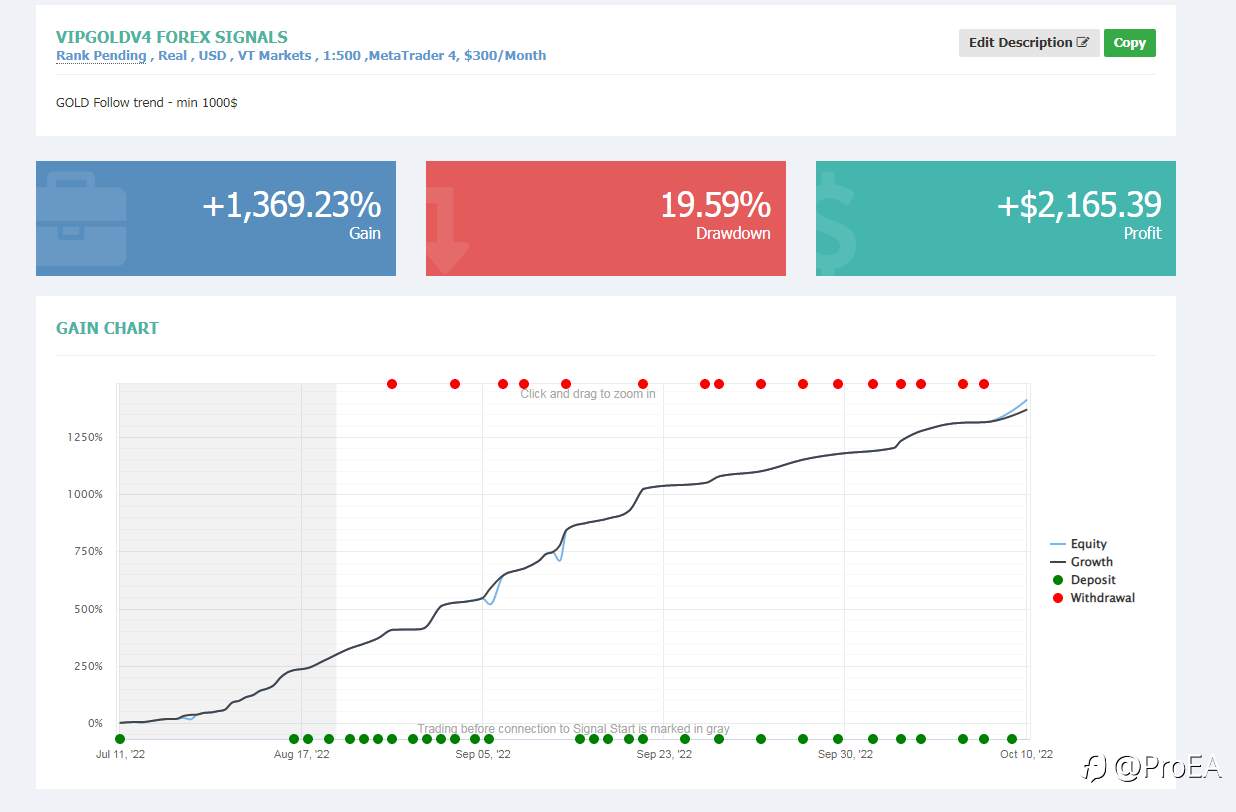Click the last green deposit marker near Oct 10
This screenshot has width=1236, height=812.
tap(1012, 739)
